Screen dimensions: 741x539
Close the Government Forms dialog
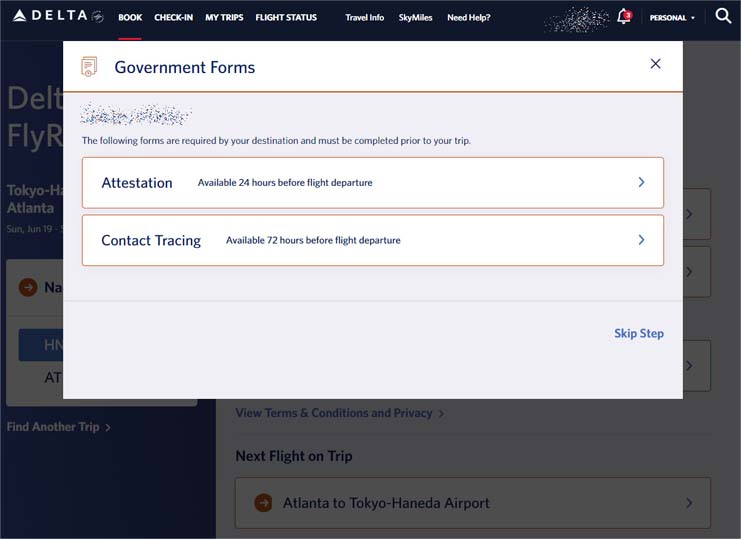[x=655, y=64]
